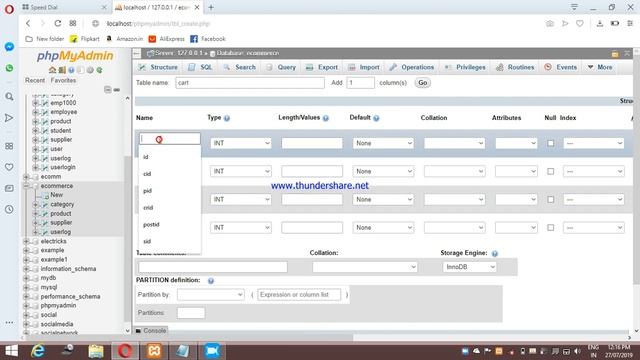
Task: Open Favorites tables link
Action: [63, 80]
